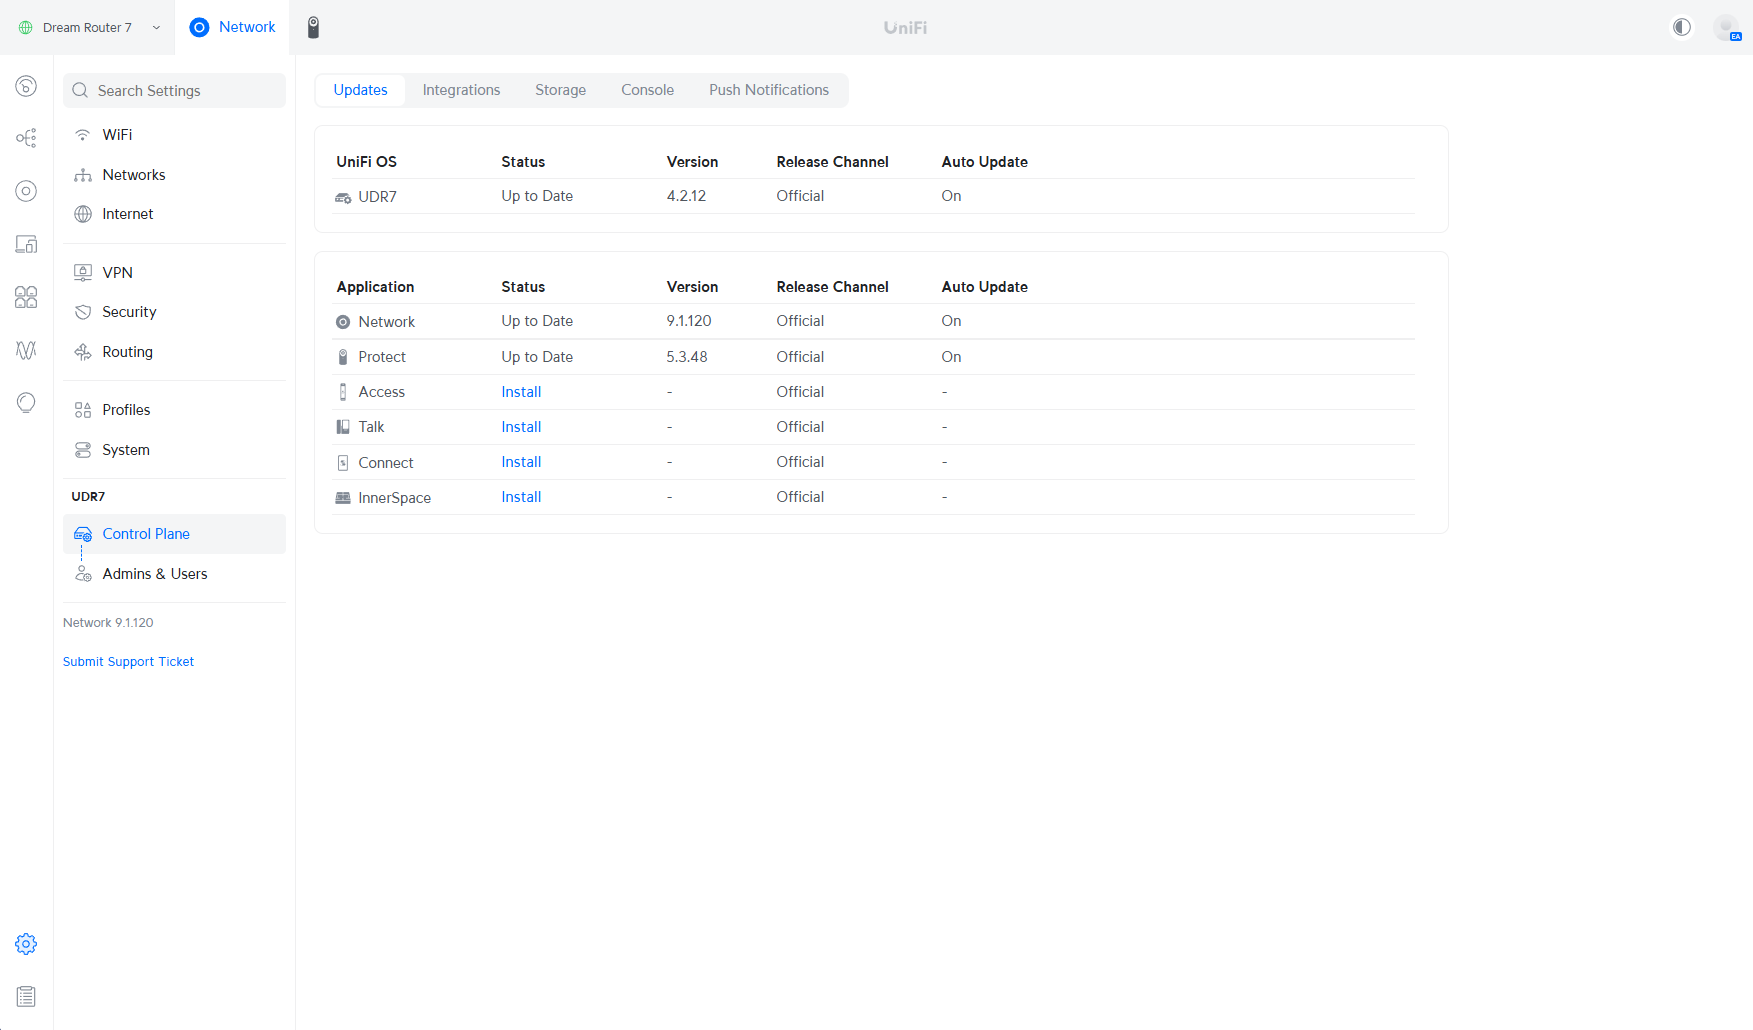Install the Talk application
1753x1030 pixels.
click(x=521, y=427)
